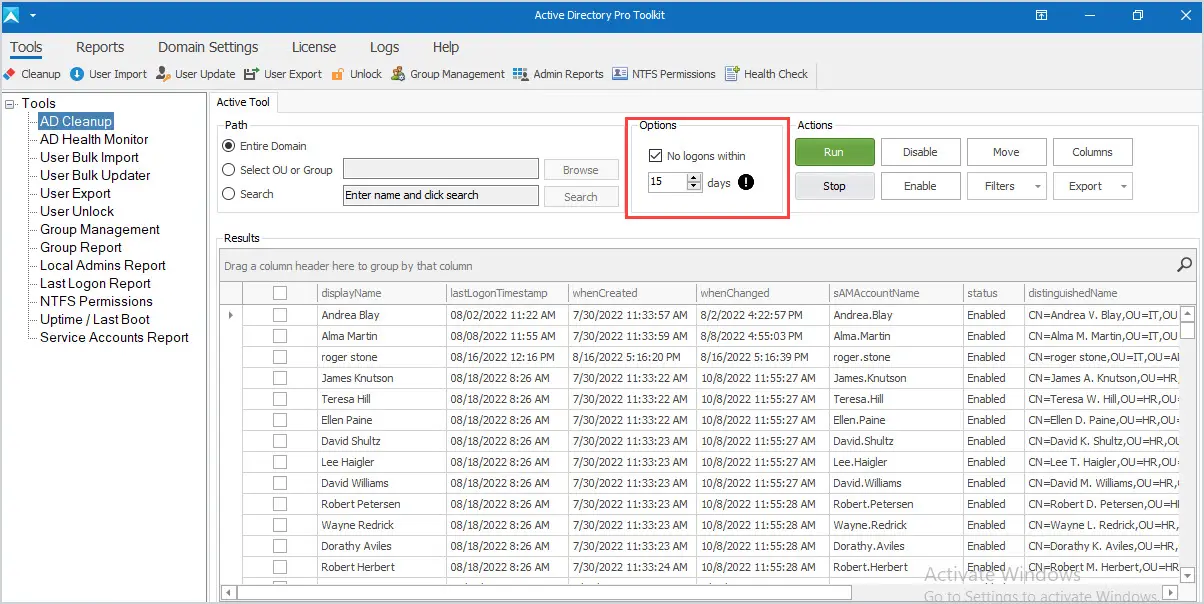Run Health Check from toolbar
This screenshot has height=604, width=1204.
coord(766,74)
